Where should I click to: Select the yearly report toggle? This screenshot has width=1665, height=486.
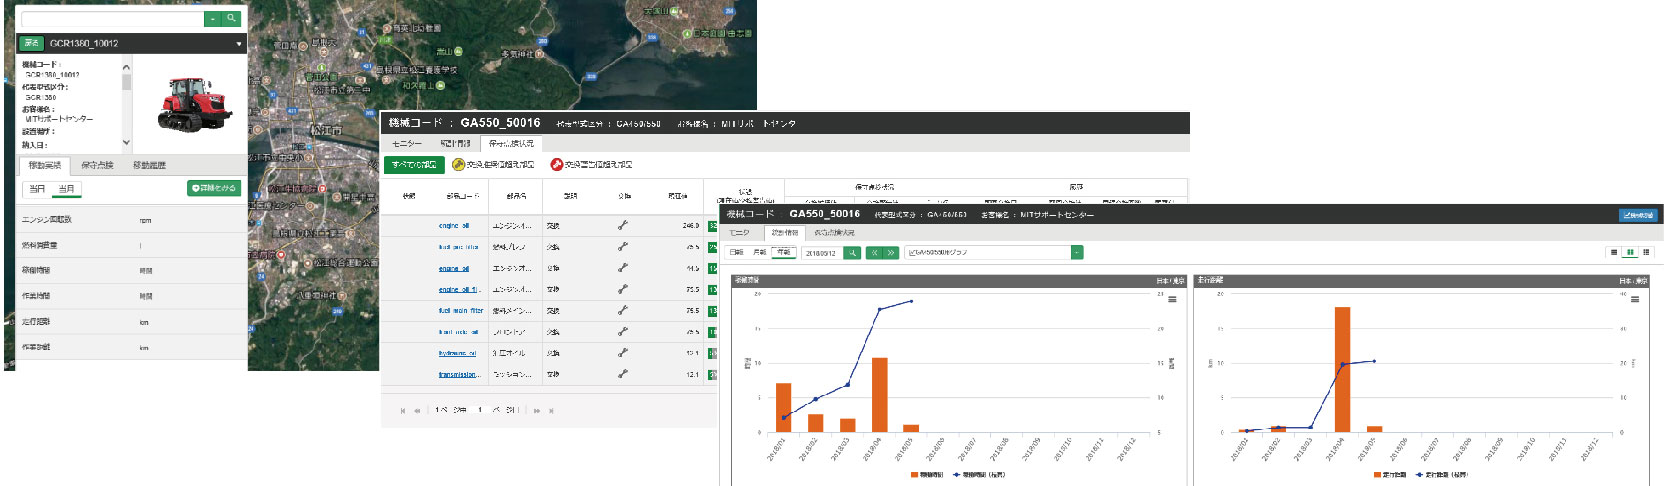click(783, 252)
